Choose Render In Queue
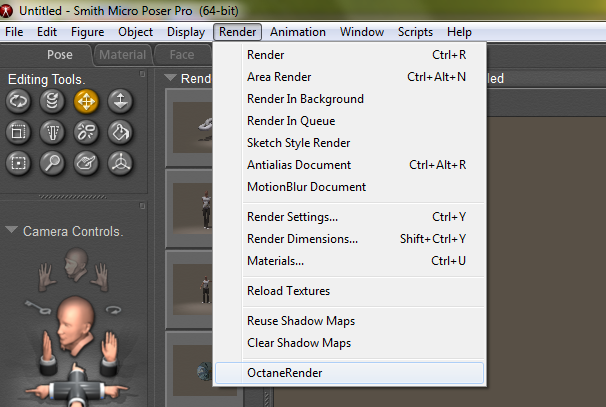Screen dimensions: 606x407 (349, 121)
